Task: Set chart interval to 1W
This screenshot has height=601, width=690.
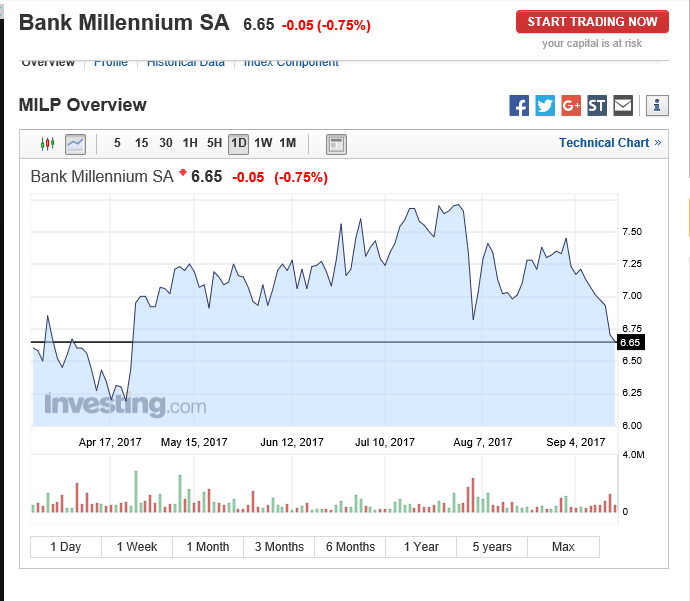Action: pos(263,143)
